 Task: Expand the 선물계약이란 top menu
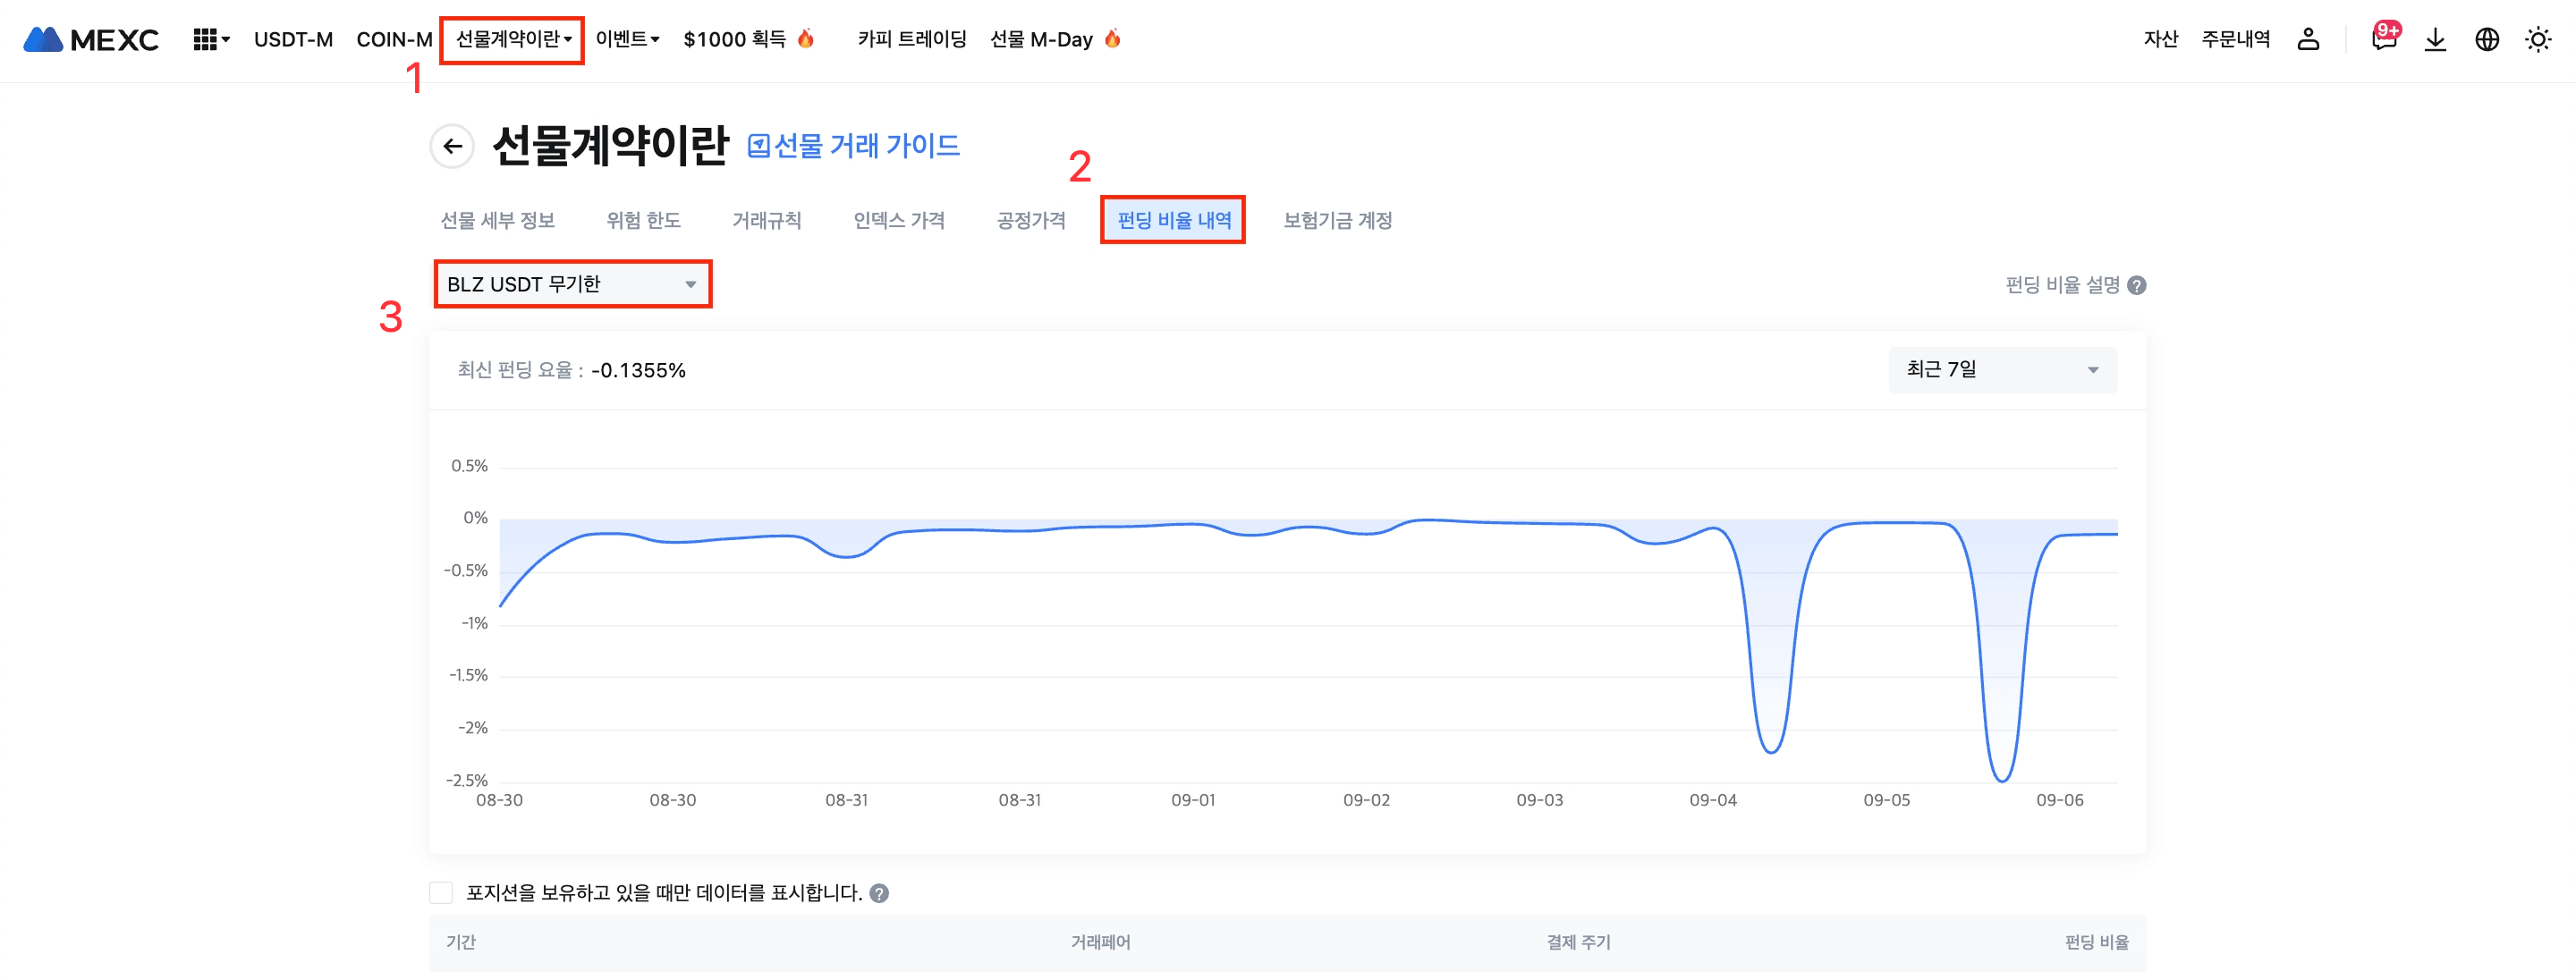click(512, 40)
